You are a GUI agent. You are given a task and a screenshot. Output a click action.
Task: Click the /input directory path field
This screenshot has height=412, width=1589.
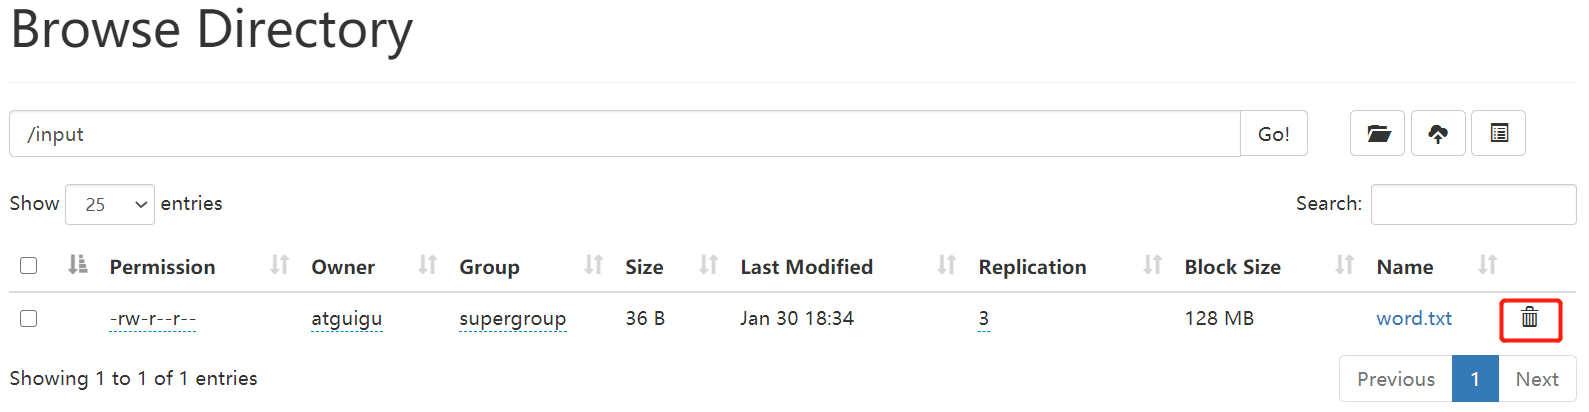pyautogui.click(x=625, y=134)
